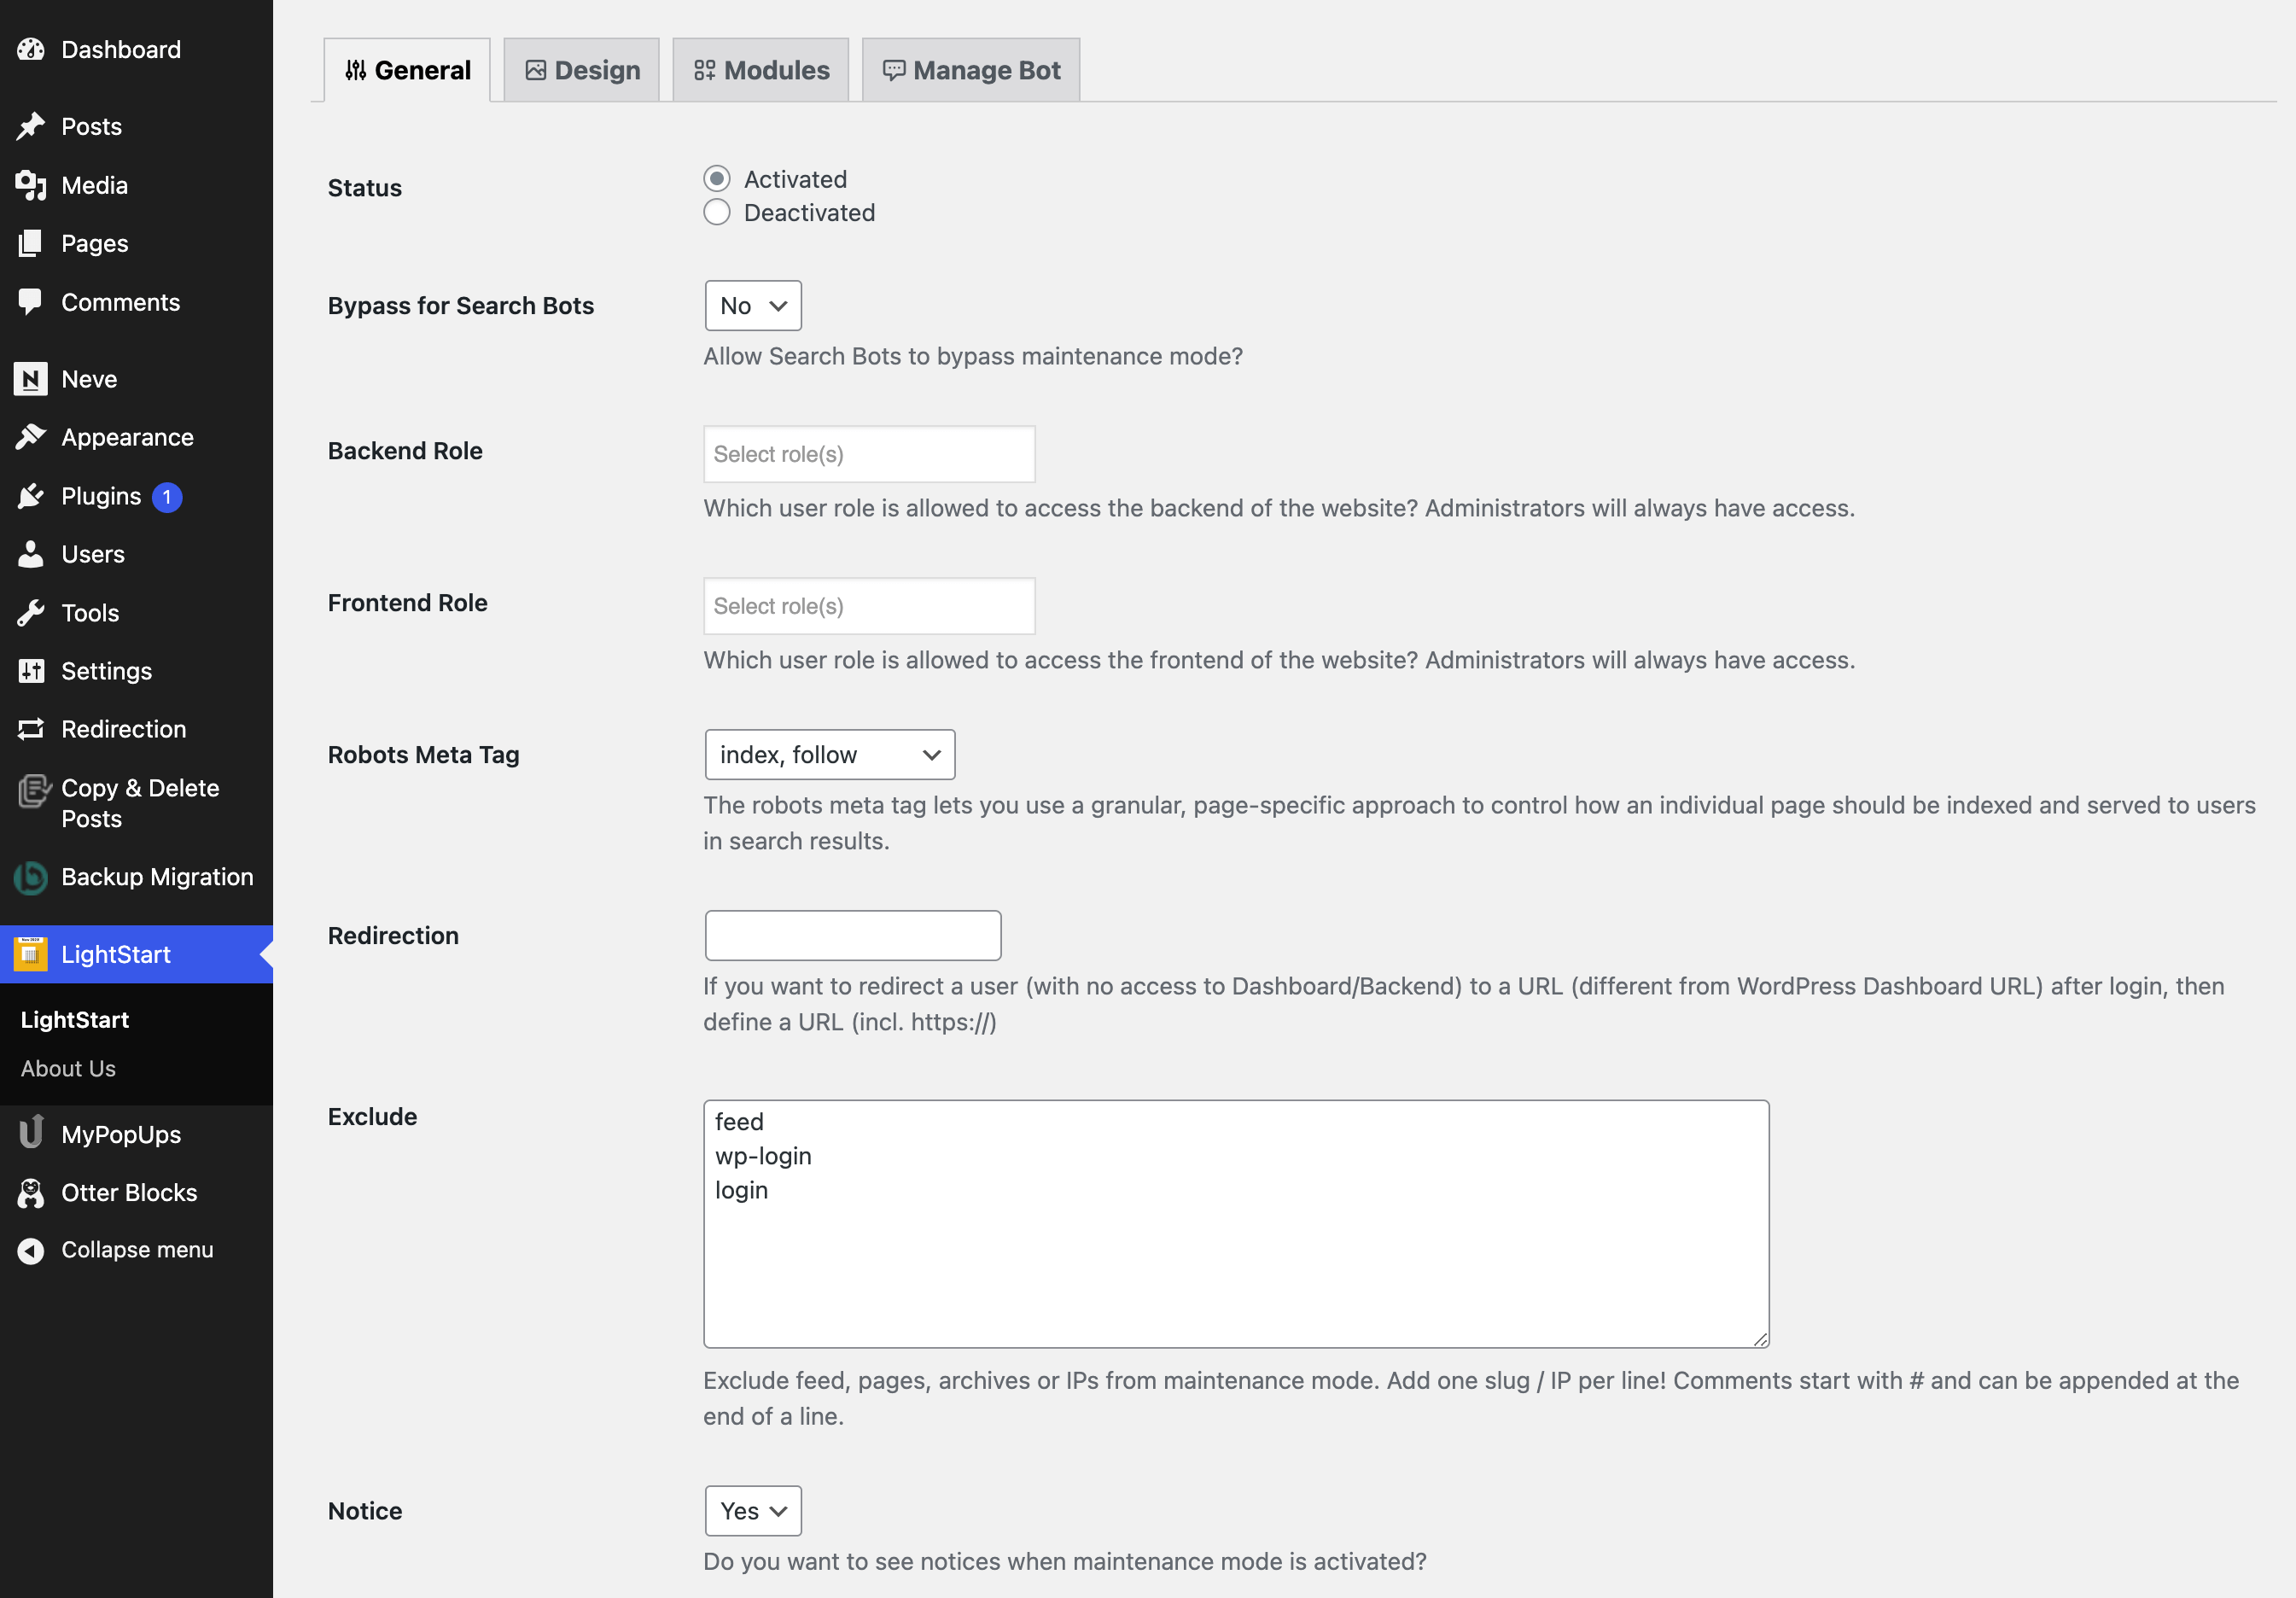Viewport: 2296px width, 1598px height.
Task: Click the Plugins plug icon
Action: click(31, 496)
